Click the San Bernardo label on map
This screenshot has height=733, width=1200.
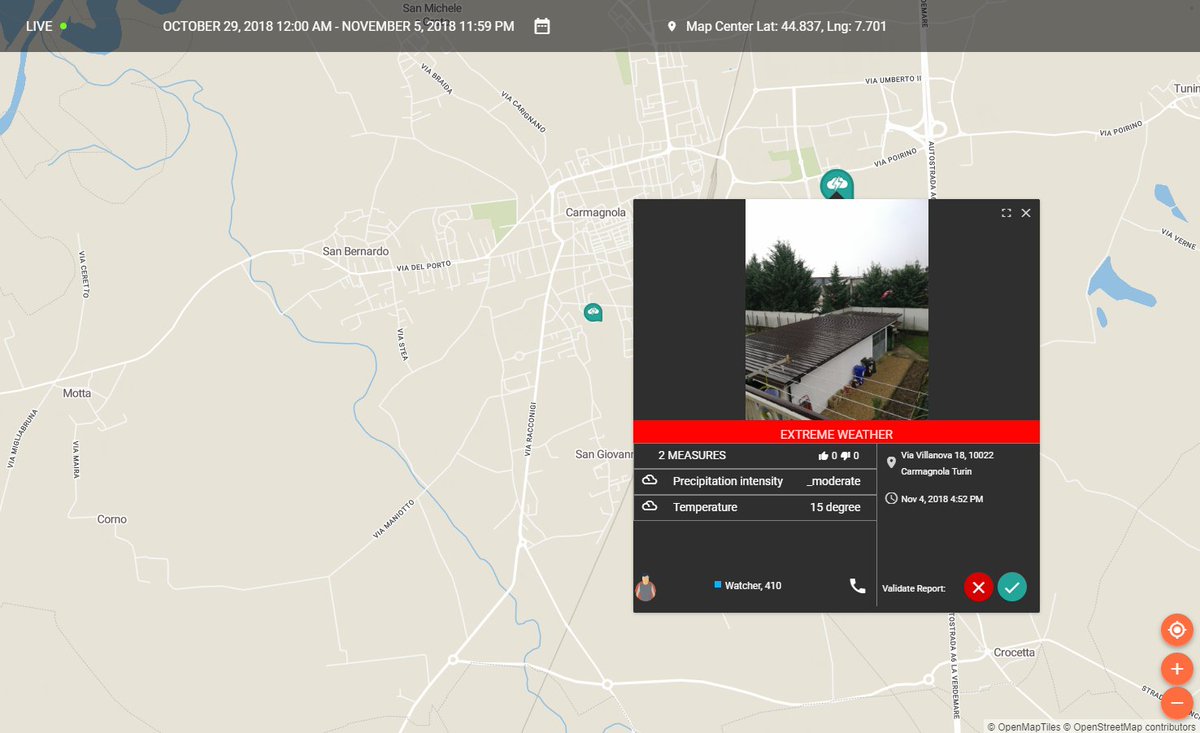pos(356,251)
